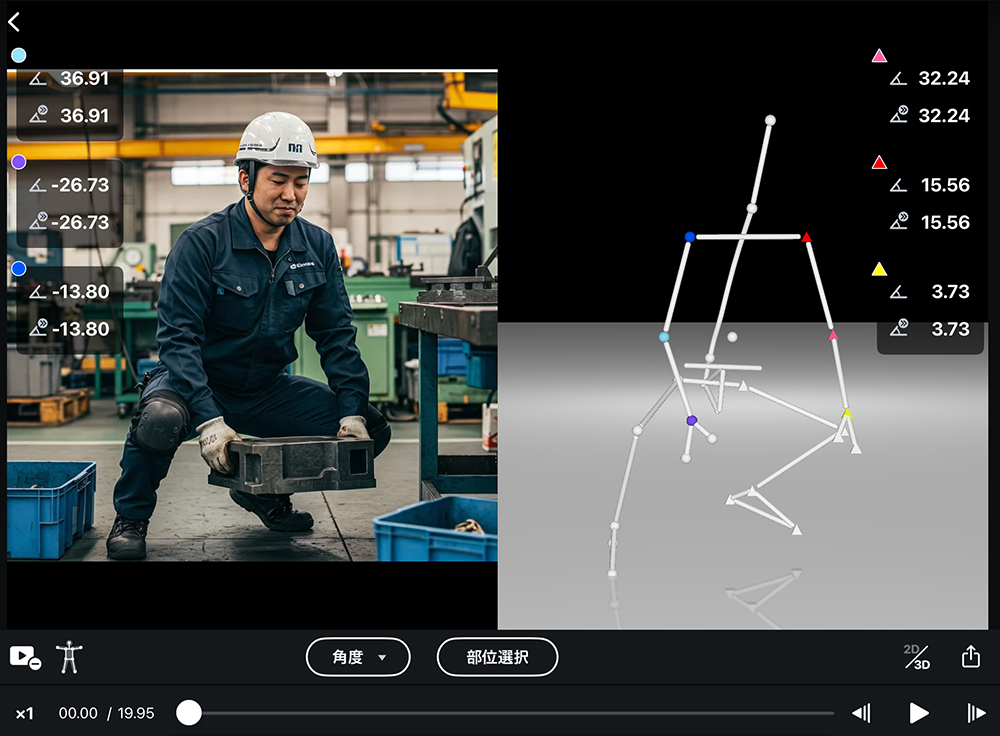Viewport: 1000px width, 736px height.
Task: Select the light blue circle marker legend
Action: tap(19, 55)
